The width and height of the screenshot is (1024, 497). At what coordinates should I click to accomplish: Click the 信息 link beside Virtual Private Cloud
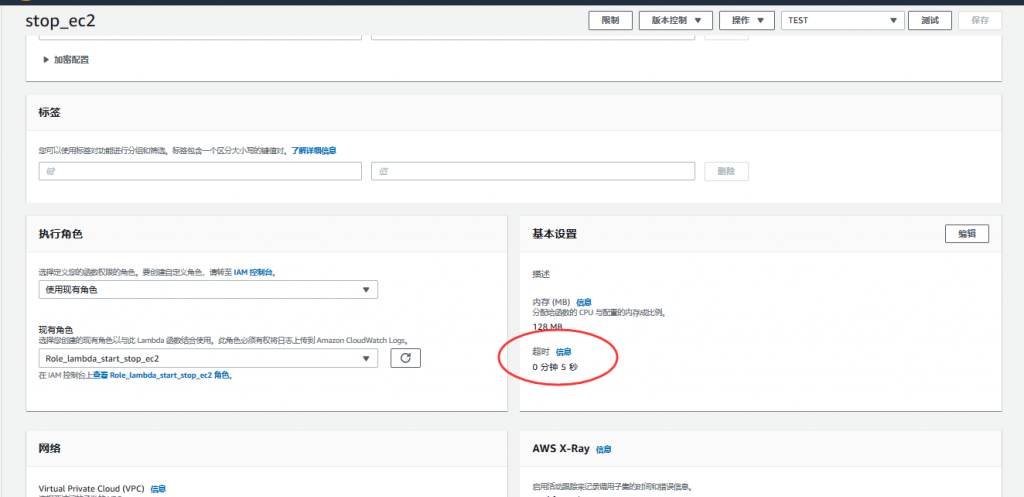pos(158,489)
